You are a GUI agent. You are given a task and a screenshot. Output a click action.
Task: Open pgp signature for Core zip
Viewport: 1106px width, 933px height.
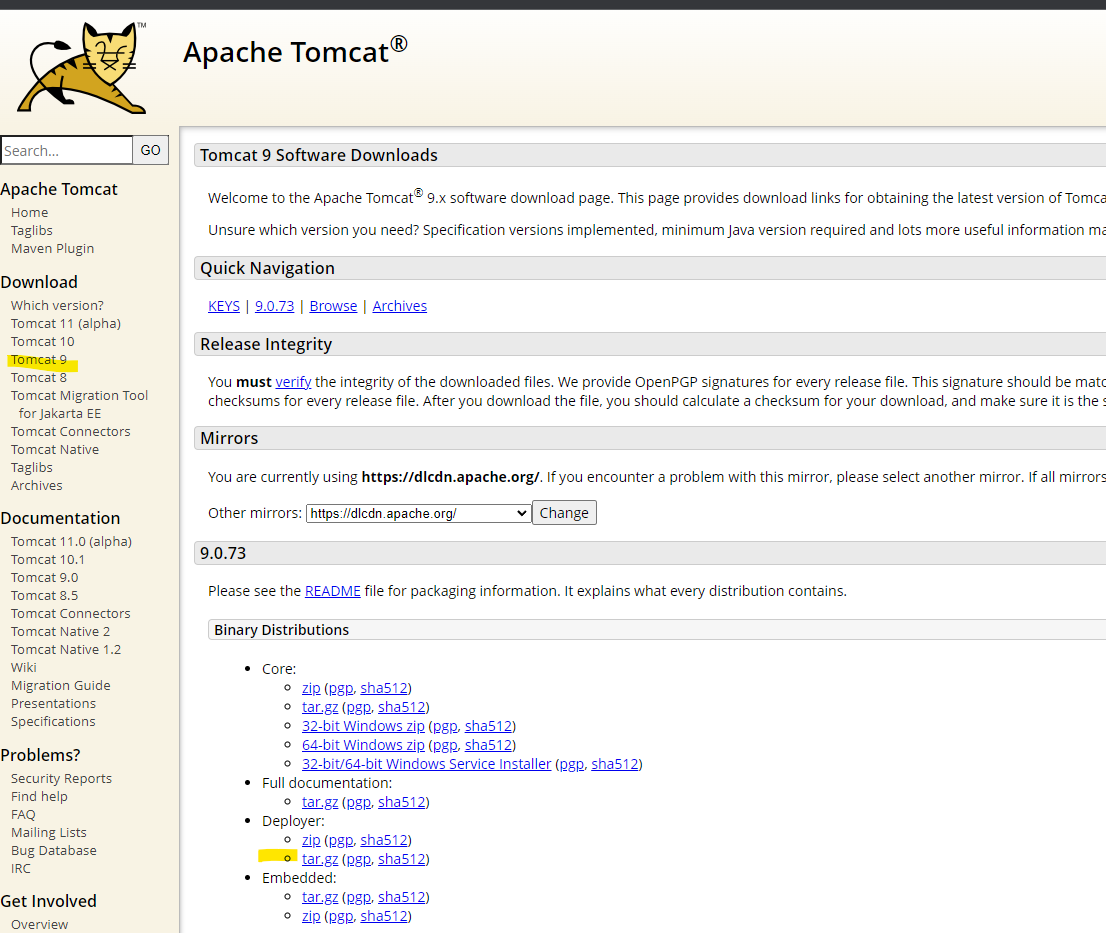click(x=340, y=688)
